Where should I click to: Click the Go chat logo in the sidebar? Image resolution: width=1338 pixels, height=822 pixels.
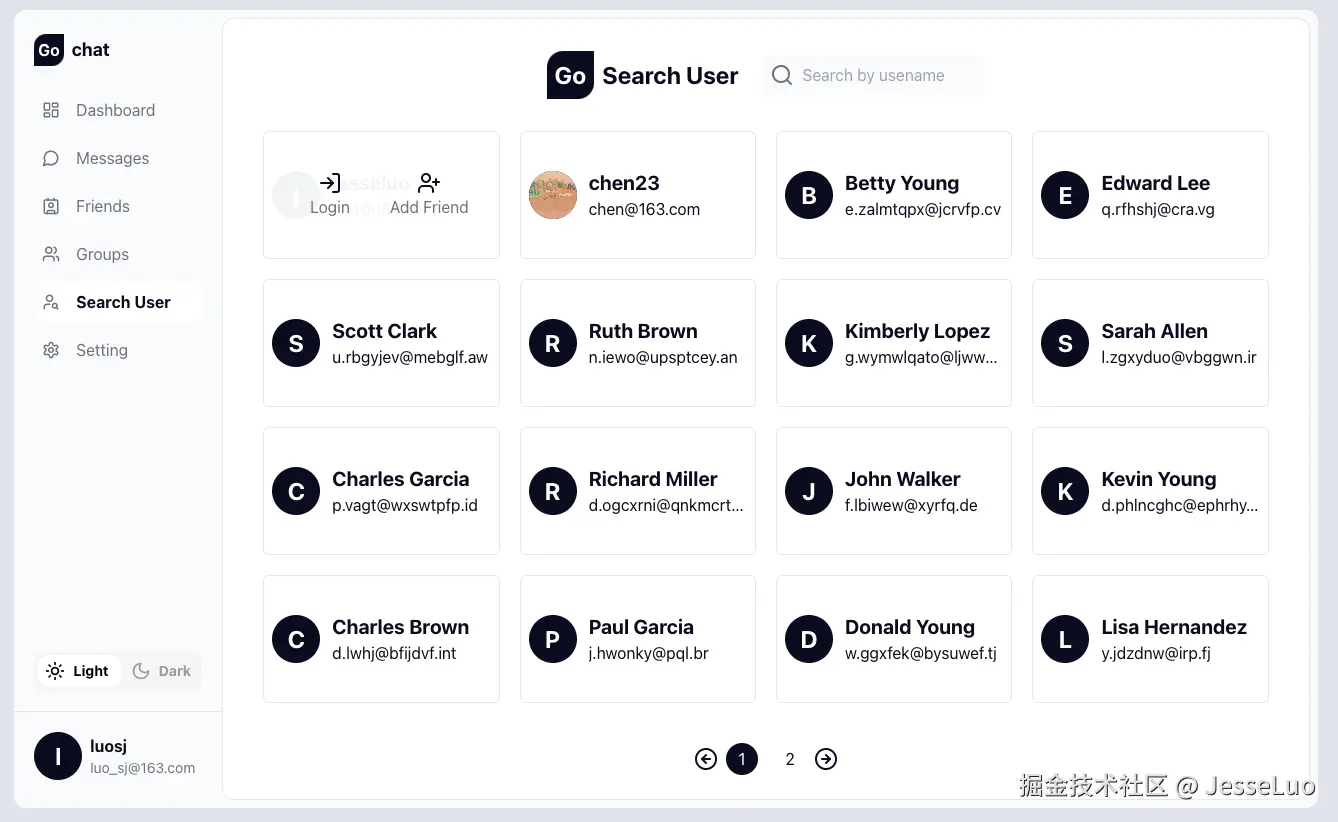click(x=72, y=50)
